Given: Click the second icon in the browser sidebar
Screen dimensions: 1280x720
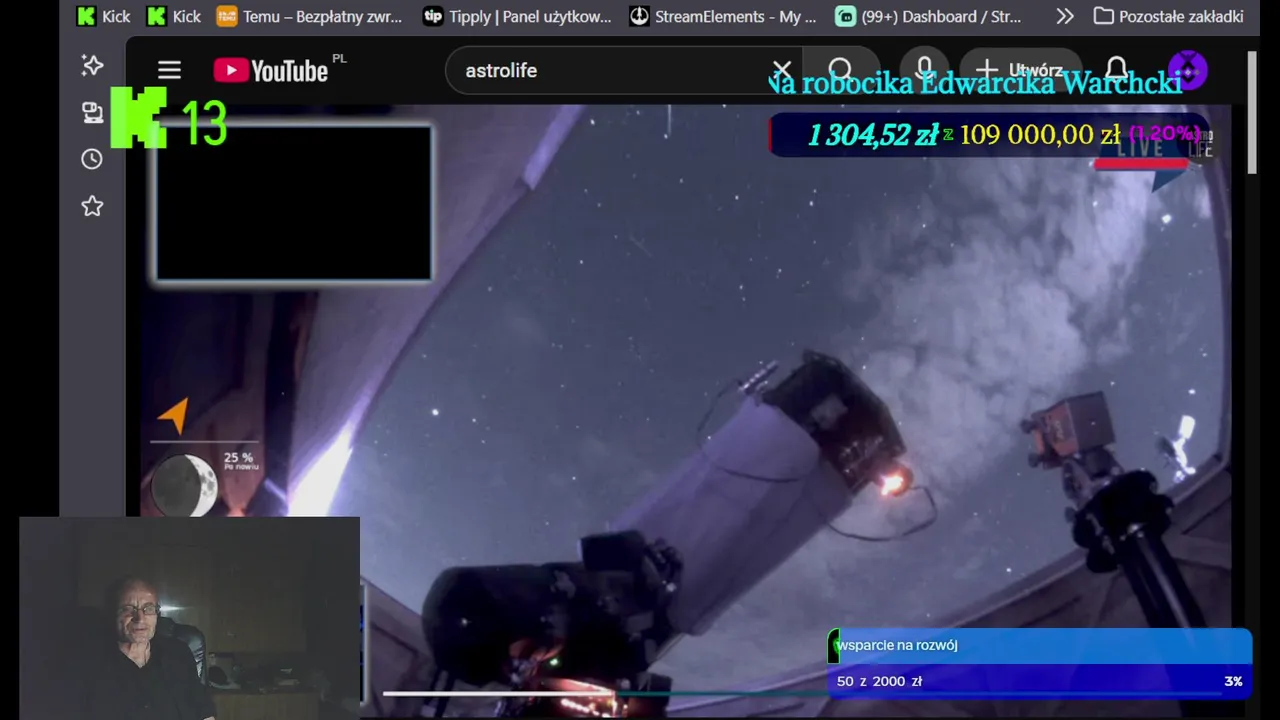Looking at the screenshot, I should pyautogui.click(x=92, y=112).
